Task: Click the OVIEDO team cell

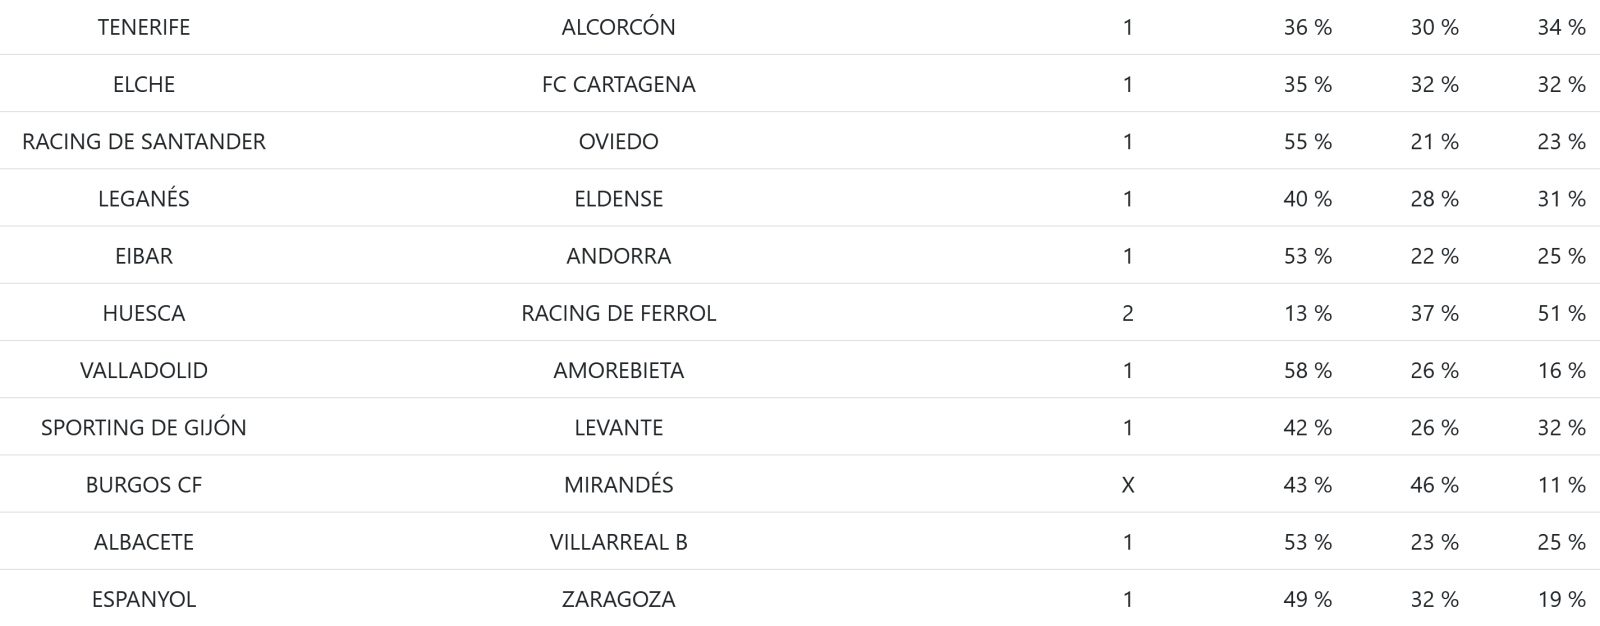Action: [x=618, y=141]
